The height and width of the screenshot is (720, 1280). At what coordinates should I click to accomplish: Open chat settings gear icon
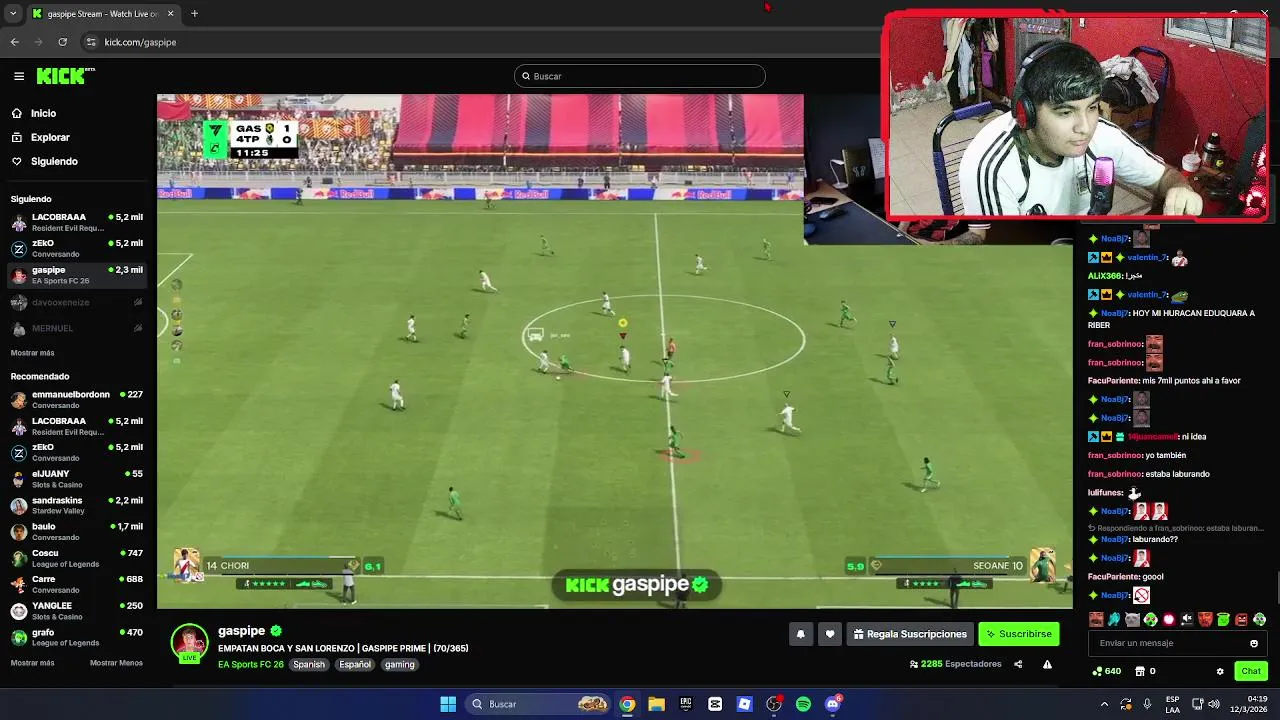pyautogui.click(x=1219, y=671)
